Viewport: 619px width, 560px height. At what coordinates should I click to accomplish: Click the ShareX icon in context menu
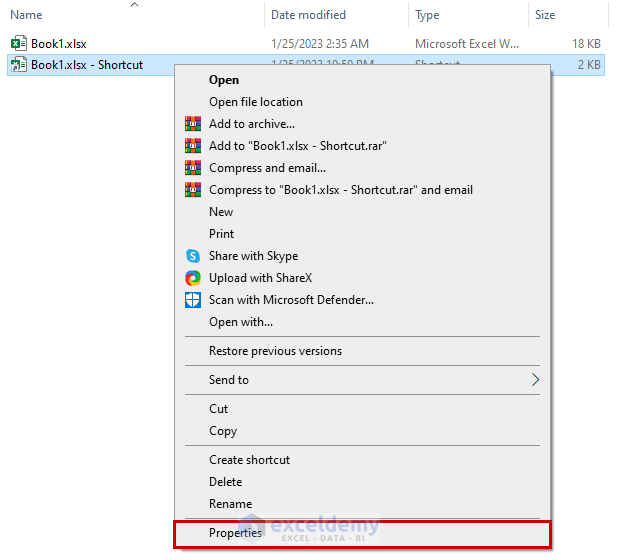coord(193,278)
